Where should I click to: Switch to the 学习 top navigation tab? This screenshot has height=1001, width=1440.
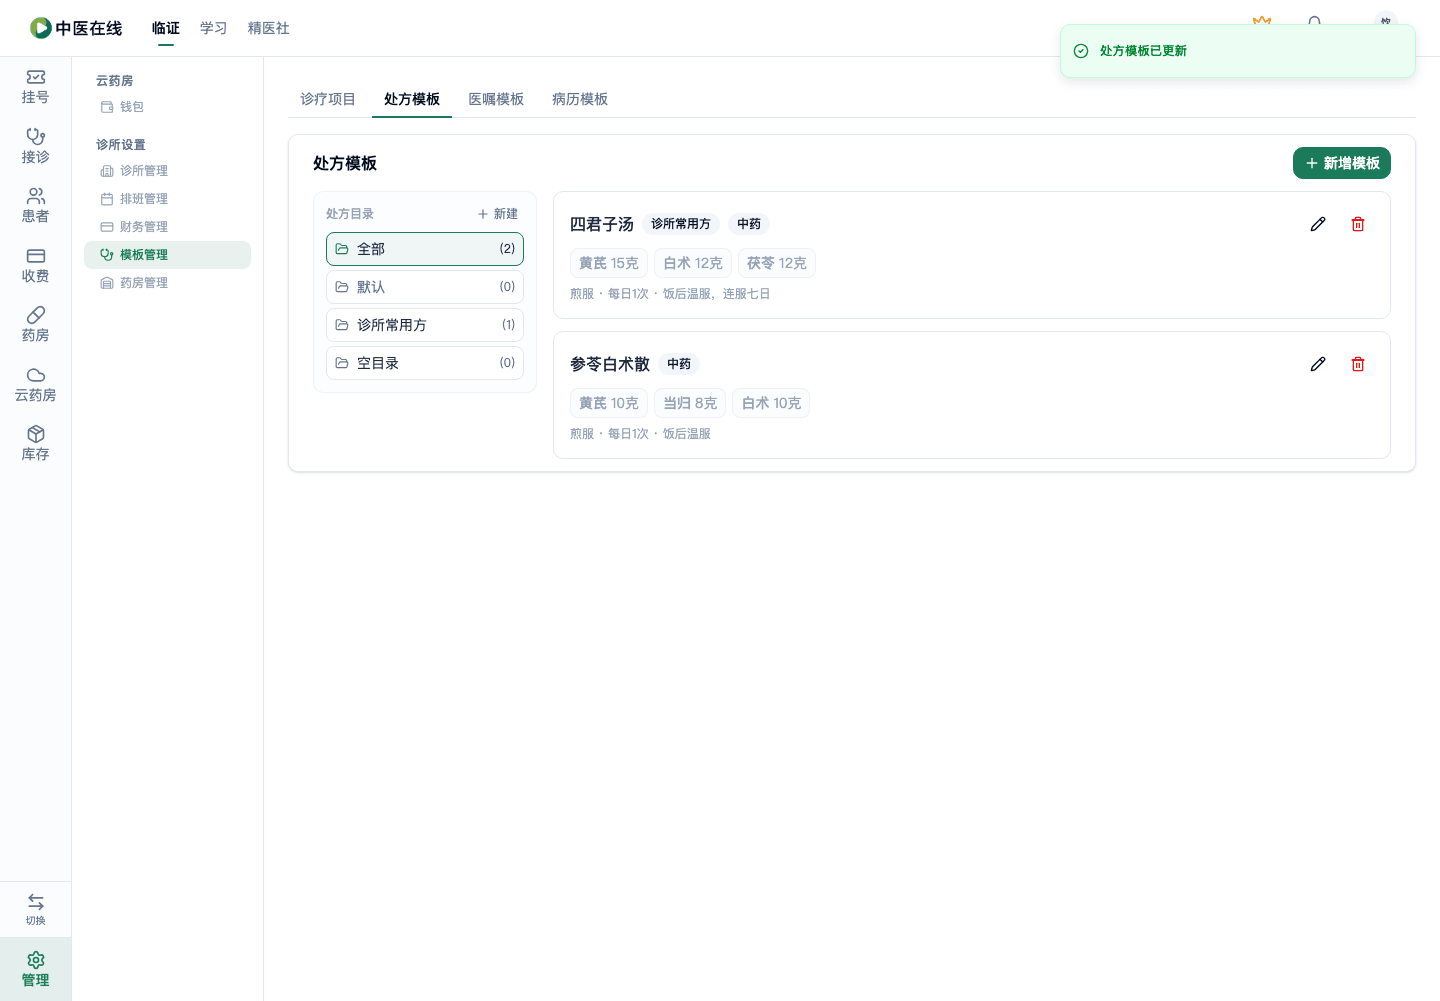pos(214,28)
